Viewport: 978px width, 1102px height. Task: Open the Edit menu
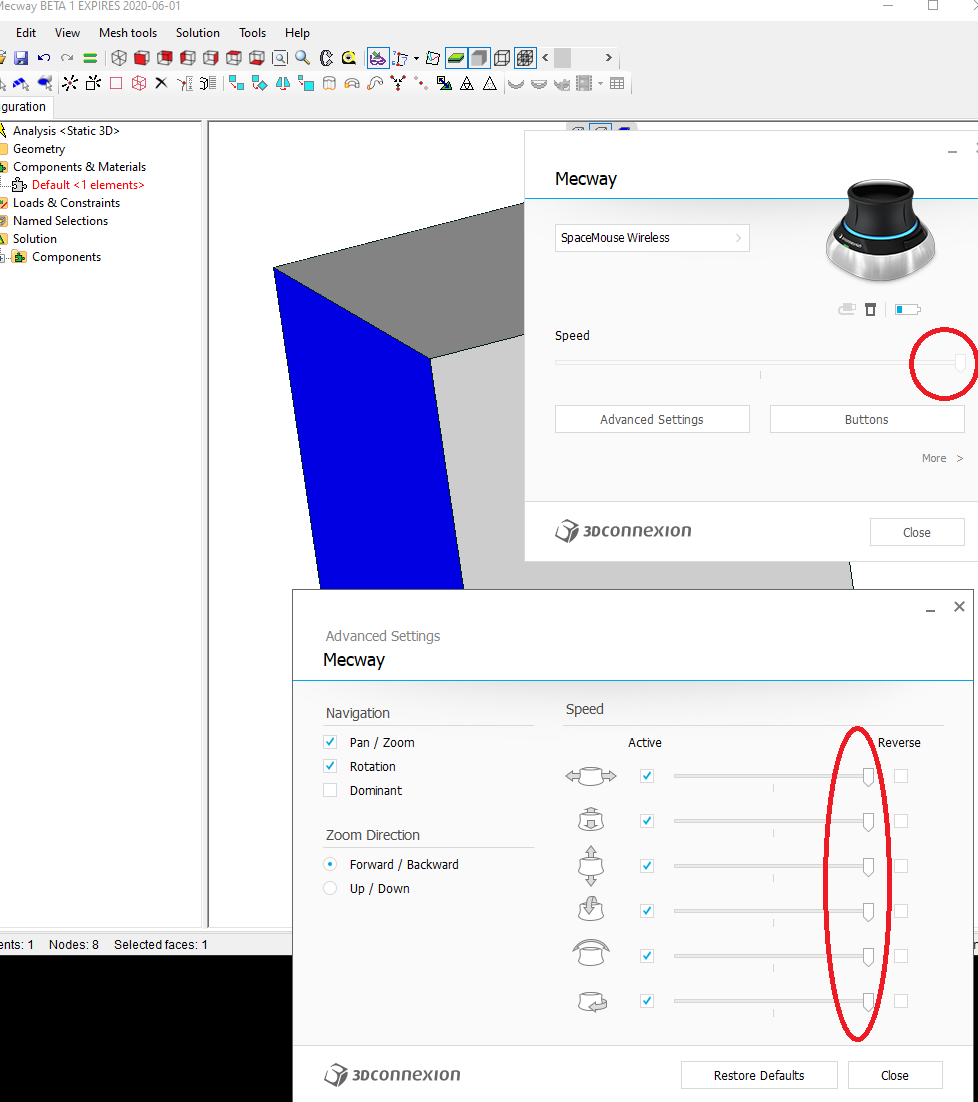26,33
